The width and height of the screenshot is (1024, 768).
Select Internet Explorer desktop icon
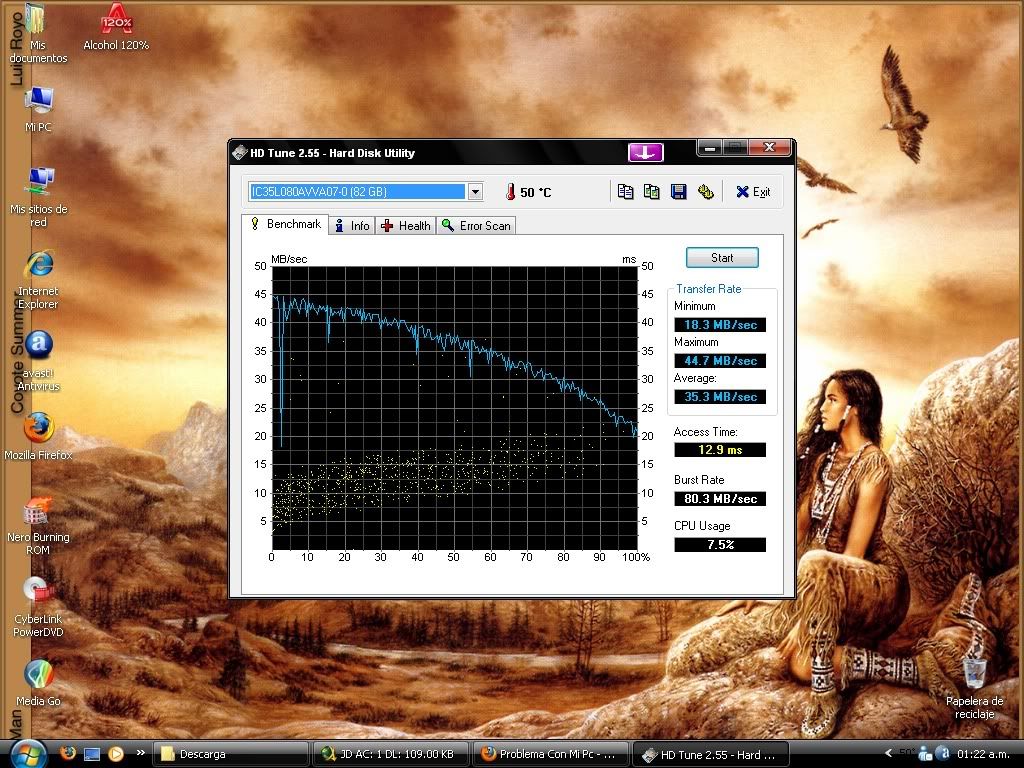(x=38, y=280)
